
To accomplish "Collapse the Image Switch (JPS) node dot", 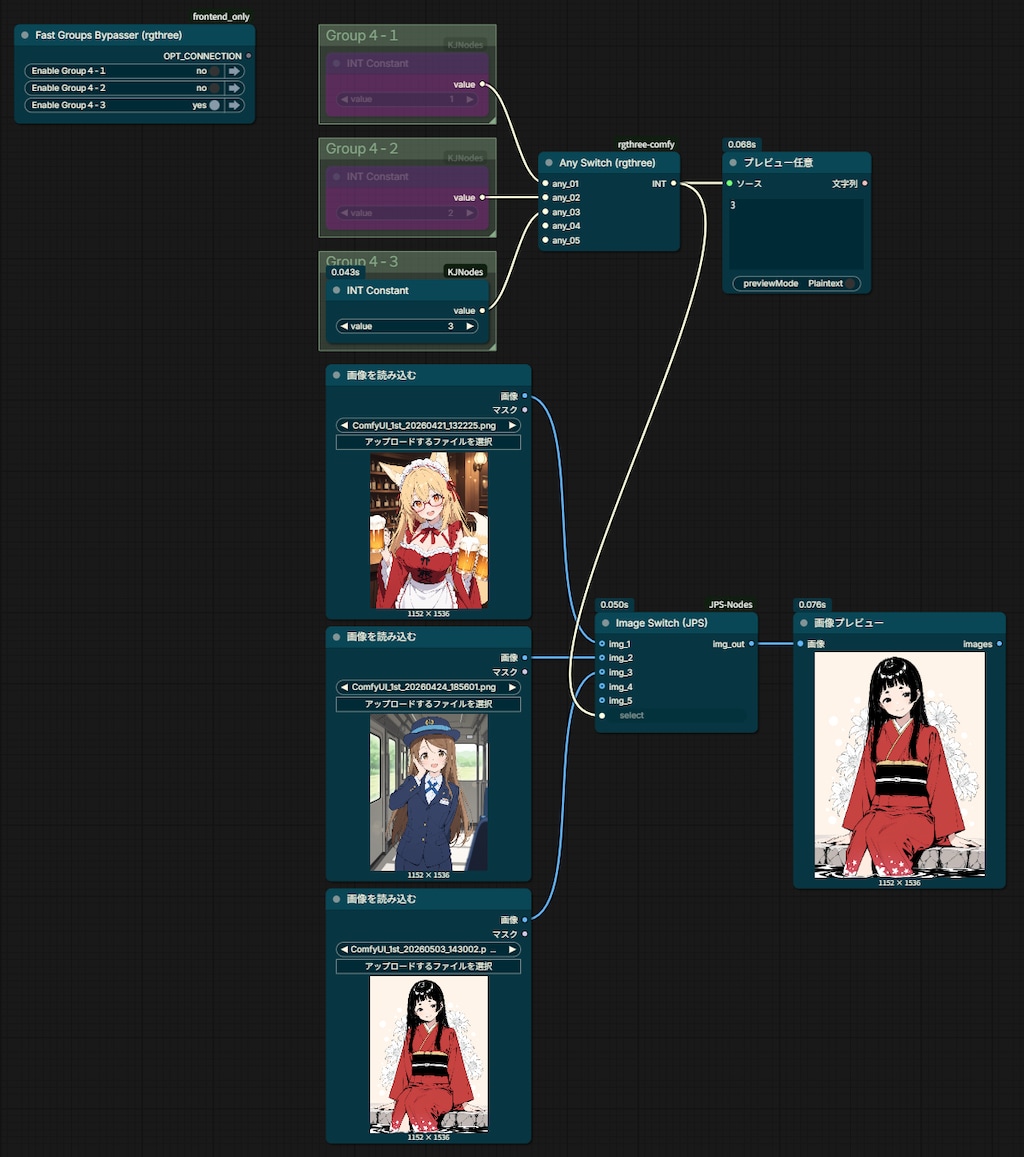I will point(606,623).
